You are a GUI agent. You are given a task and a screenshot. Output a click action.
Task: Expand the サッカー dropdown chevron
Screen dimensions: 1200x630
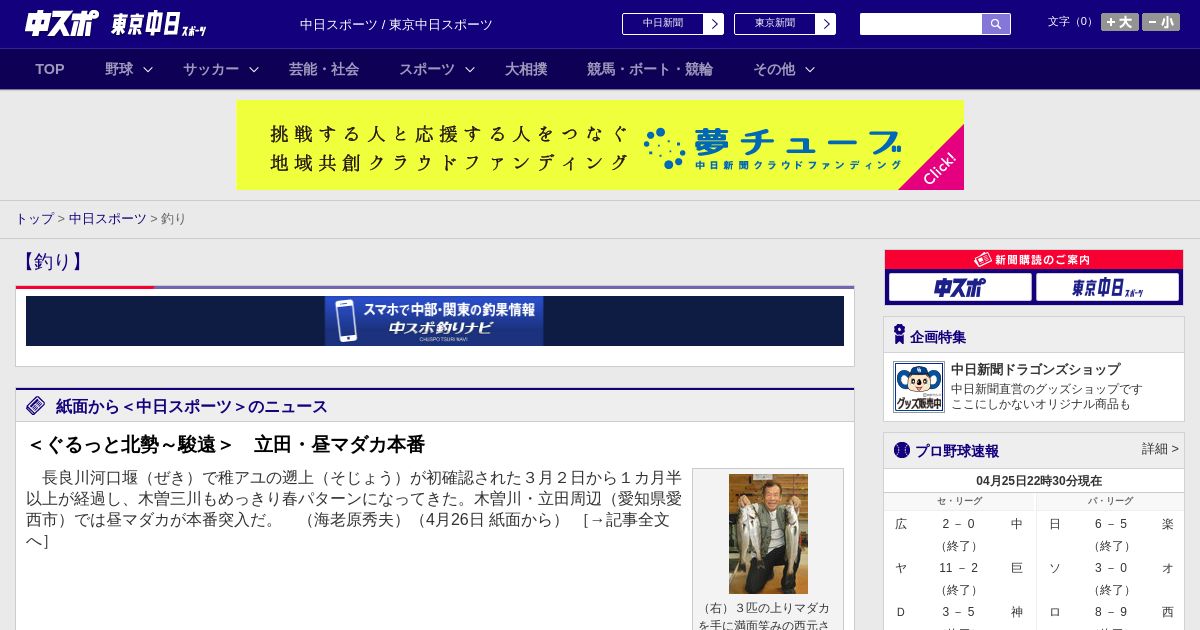coord(254,69)
